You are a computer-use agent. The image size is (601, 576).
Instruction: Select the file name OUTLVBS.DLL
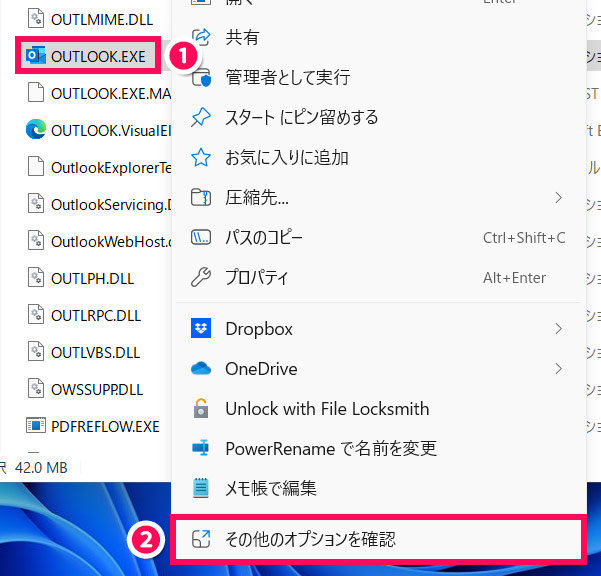95,353
